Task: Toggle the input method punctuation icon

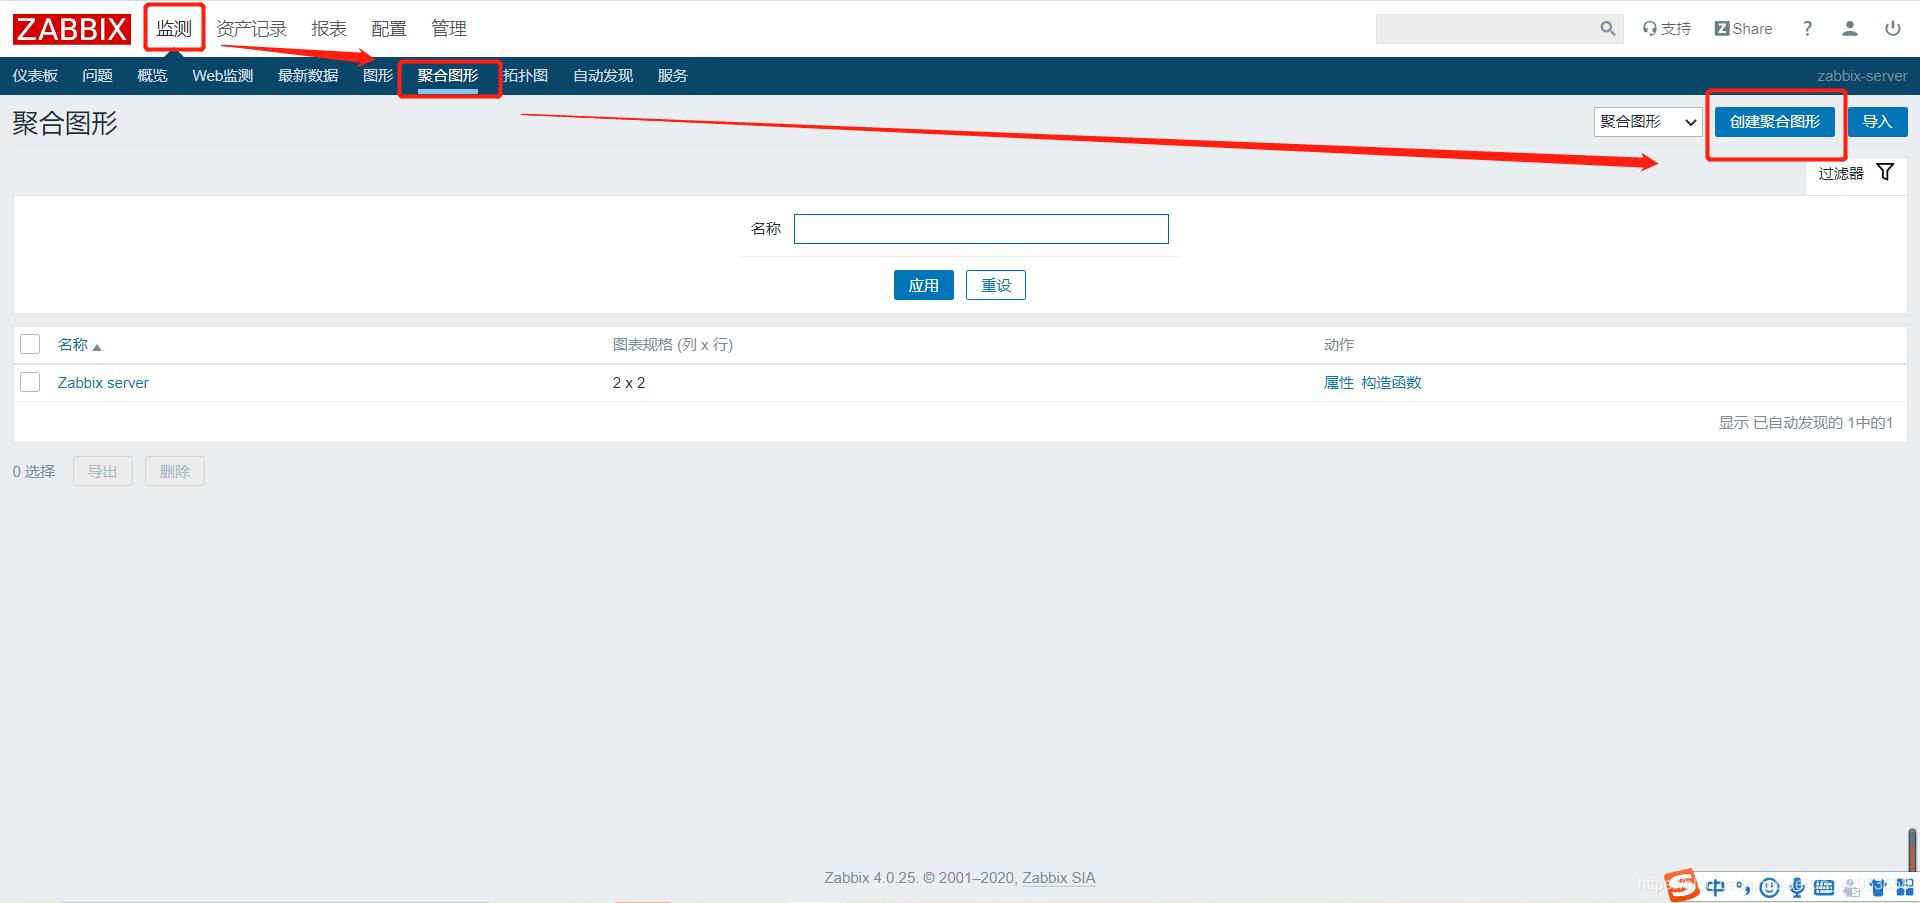Action: tap(1743, 887)
